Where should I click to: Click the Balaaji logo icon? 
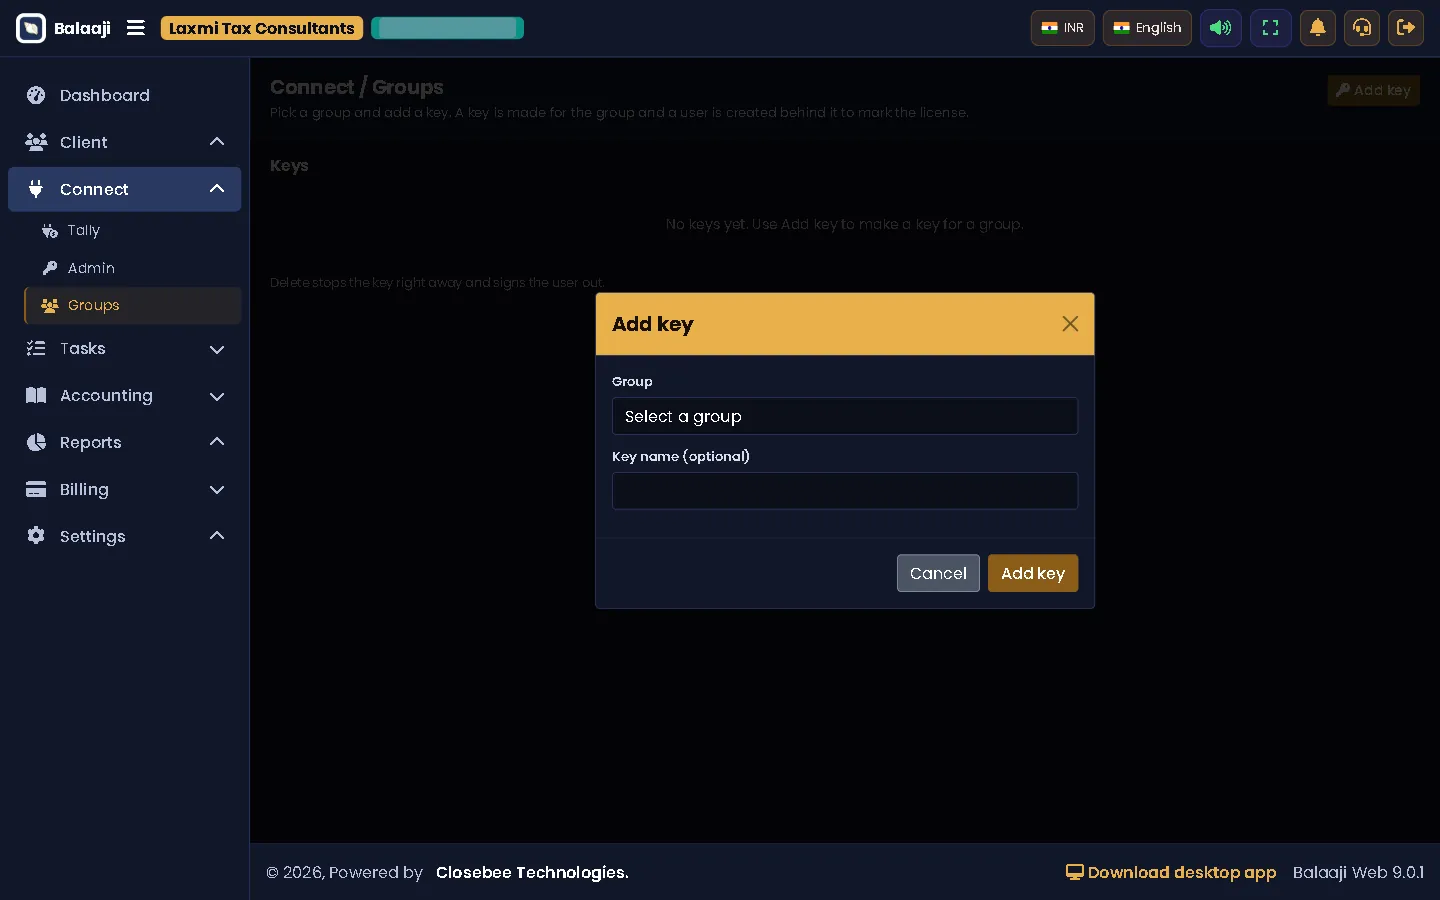click(31, 28)
